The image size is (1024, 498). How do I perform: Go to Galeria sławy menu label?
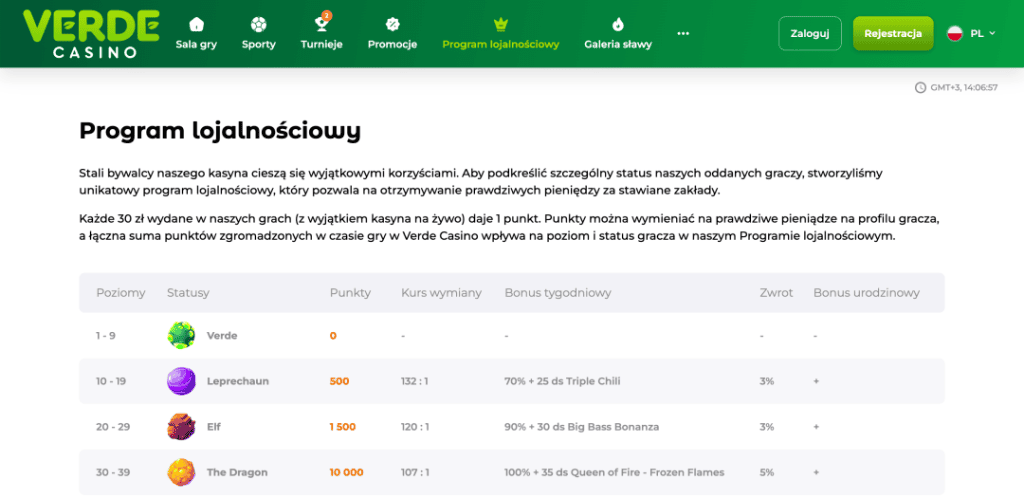tap(618, 45)
